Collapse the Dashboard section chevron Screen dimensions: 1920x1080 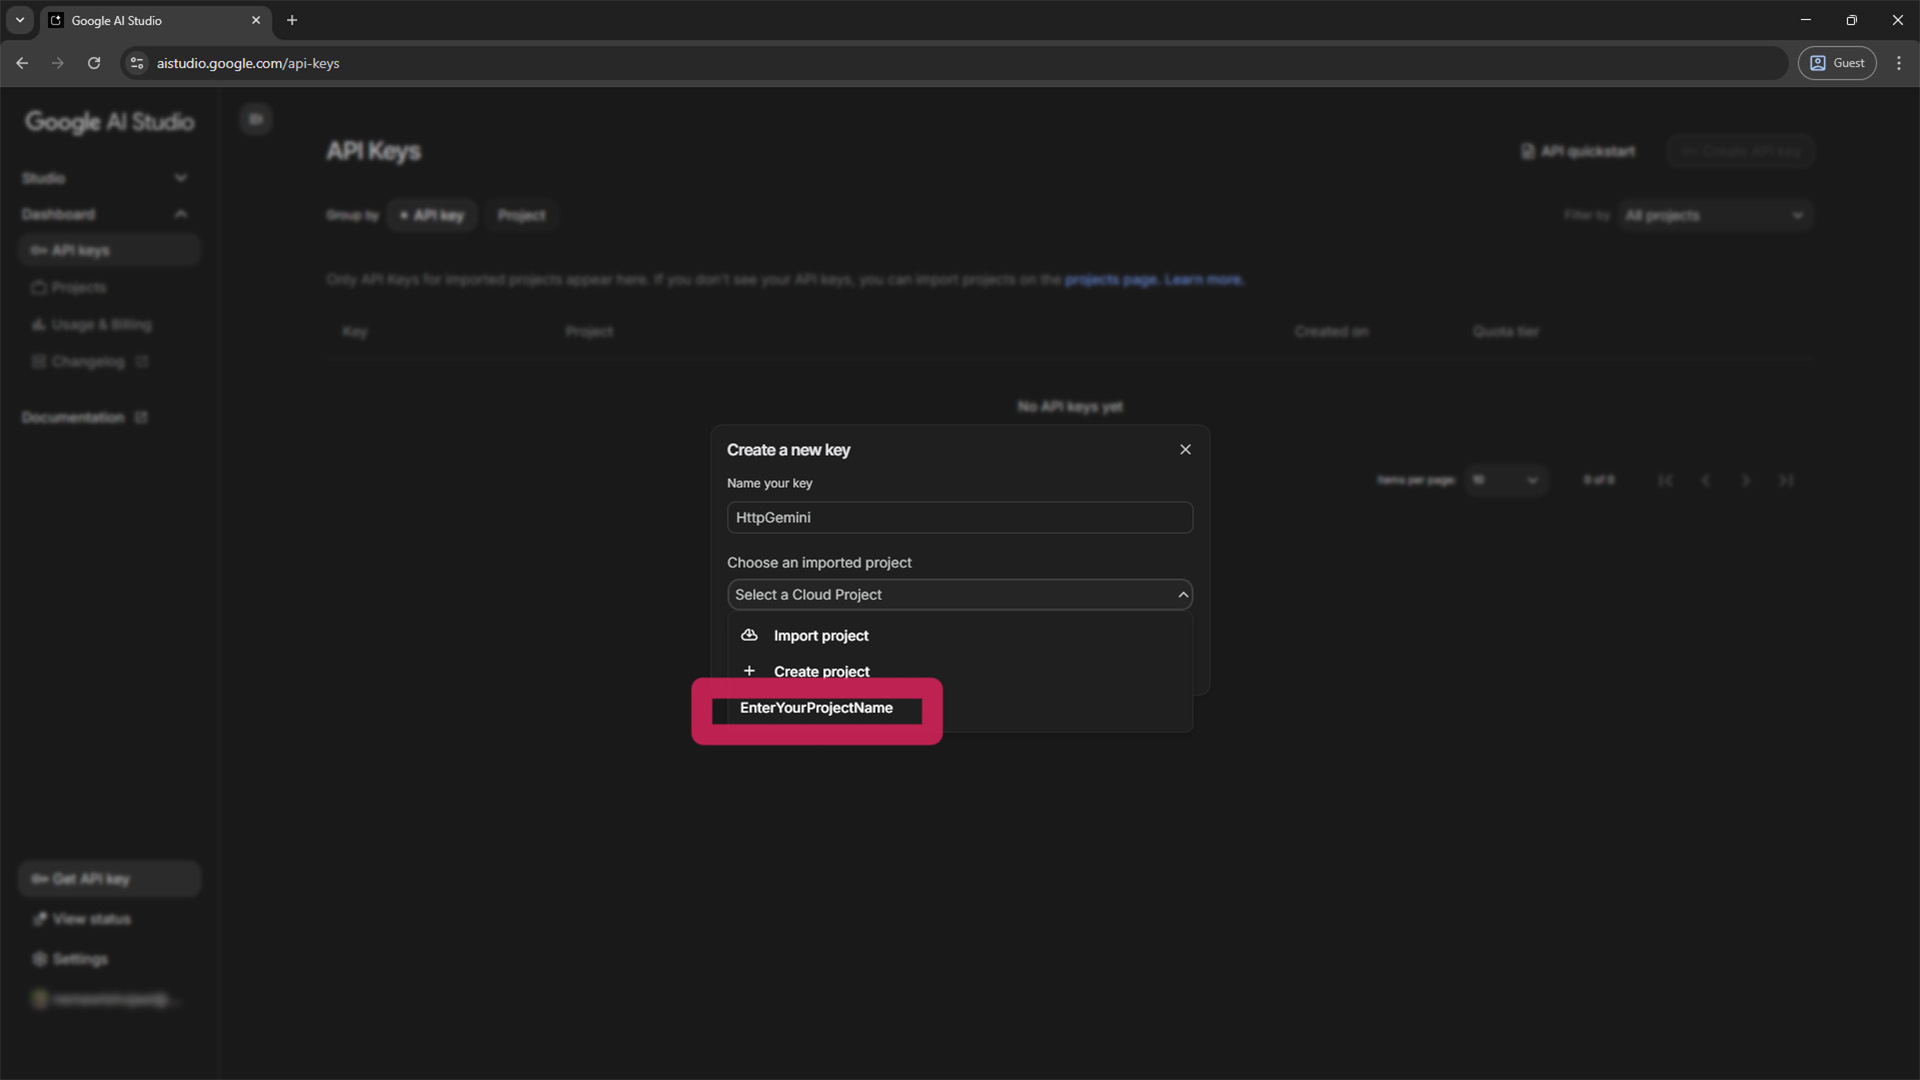tap(181, 214)
